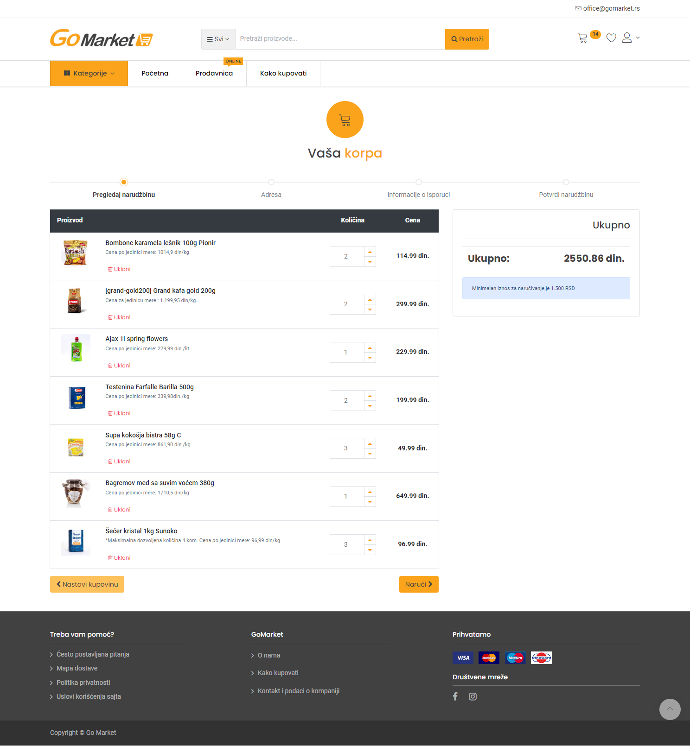
Task: Open the wishlist heart icon
Action: pos(611,38)
